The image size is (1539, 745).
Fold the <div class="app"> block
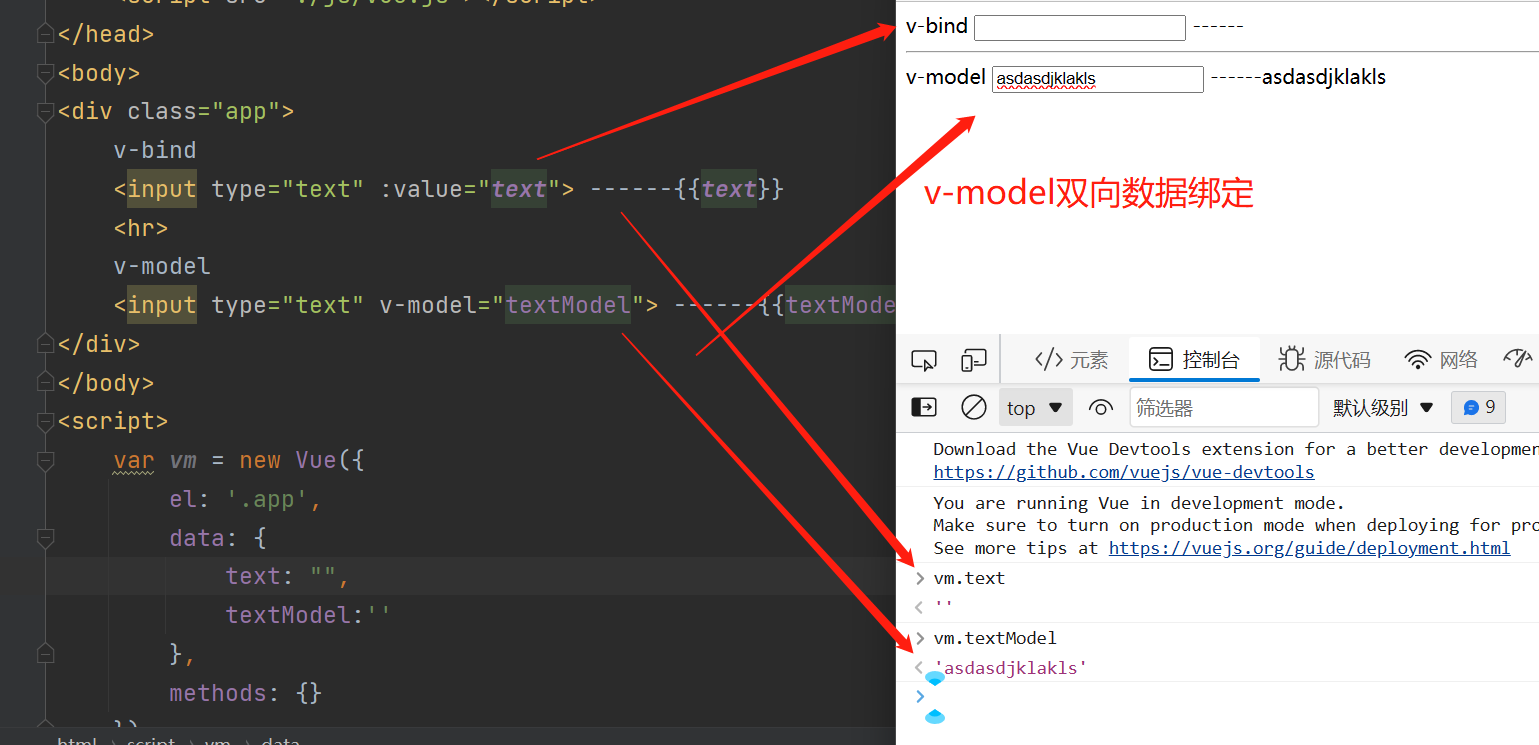coord(44,111)
